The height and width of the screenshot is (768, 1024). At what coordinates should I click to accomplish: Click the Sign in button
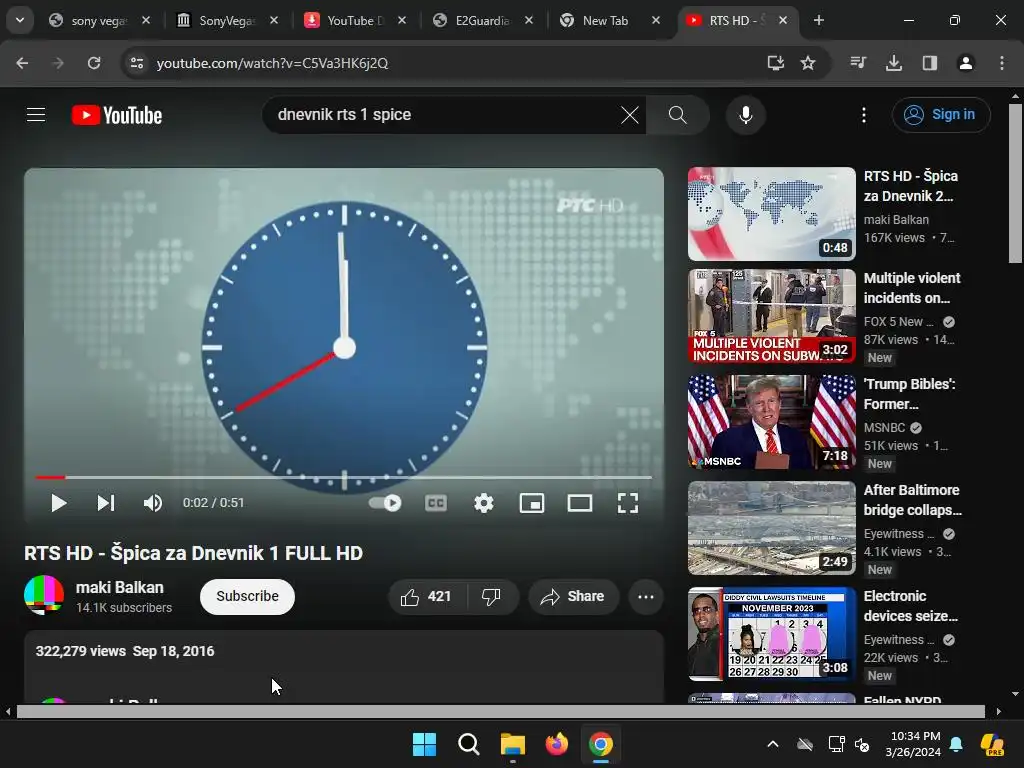[940, 115]
